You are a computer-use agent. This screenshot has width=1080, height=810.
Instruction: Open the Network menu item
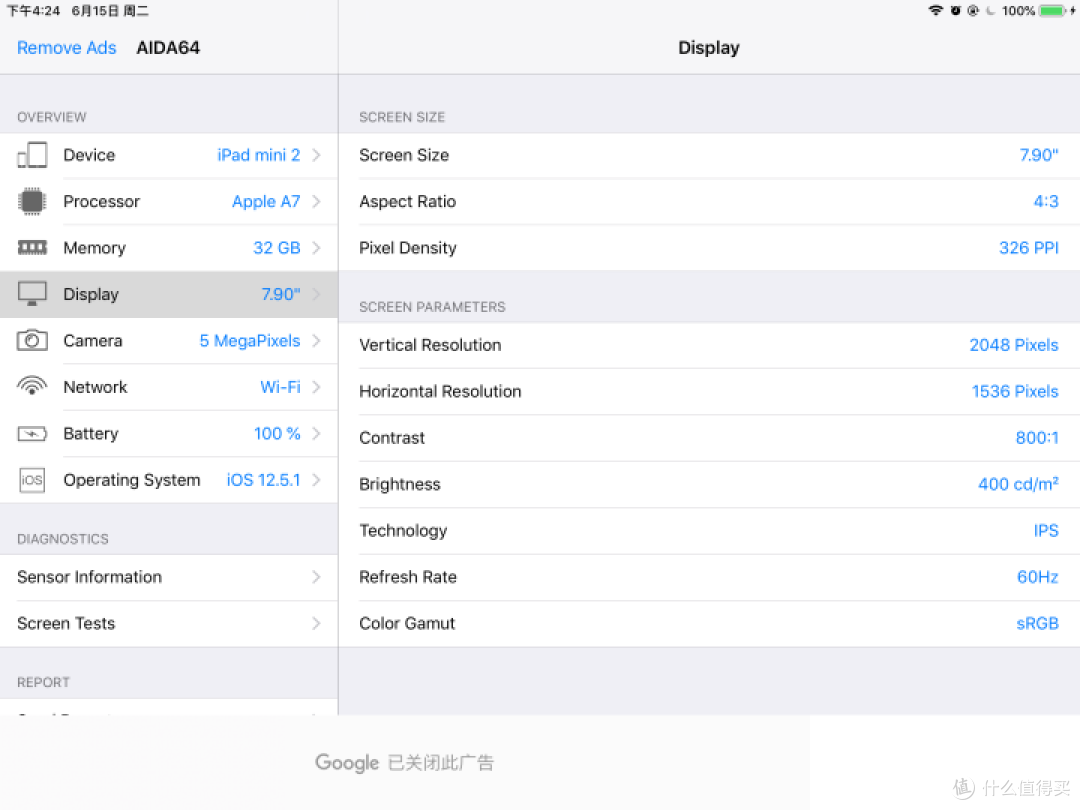point(169,387)
